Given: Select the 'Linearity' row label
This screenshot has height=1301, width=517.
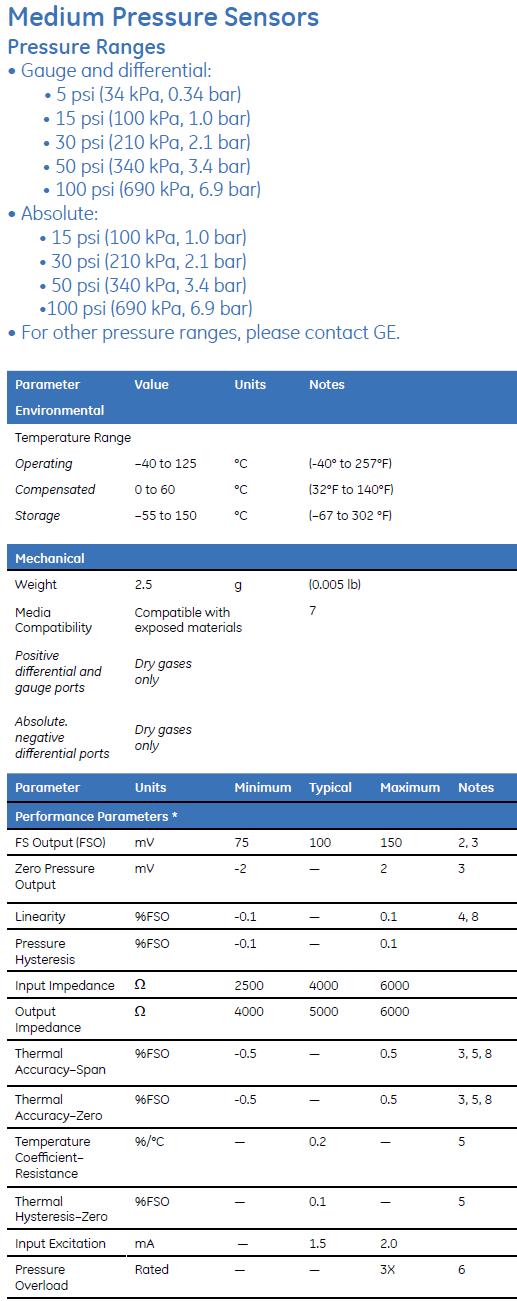Looking at the screenshot, I should pos(40,916).
